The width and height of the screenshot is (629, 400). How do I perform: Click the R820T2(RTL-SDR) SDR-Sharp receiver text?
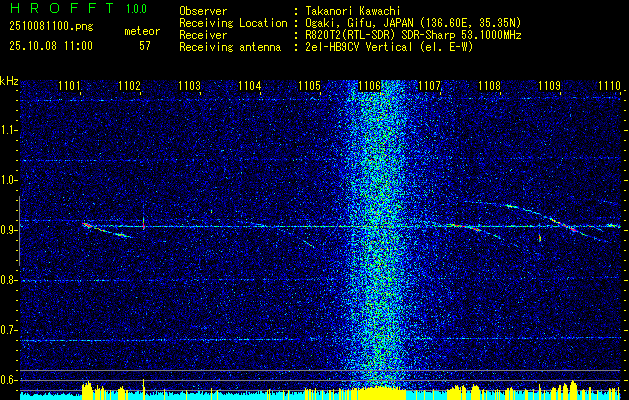click(x=413, y=35)
